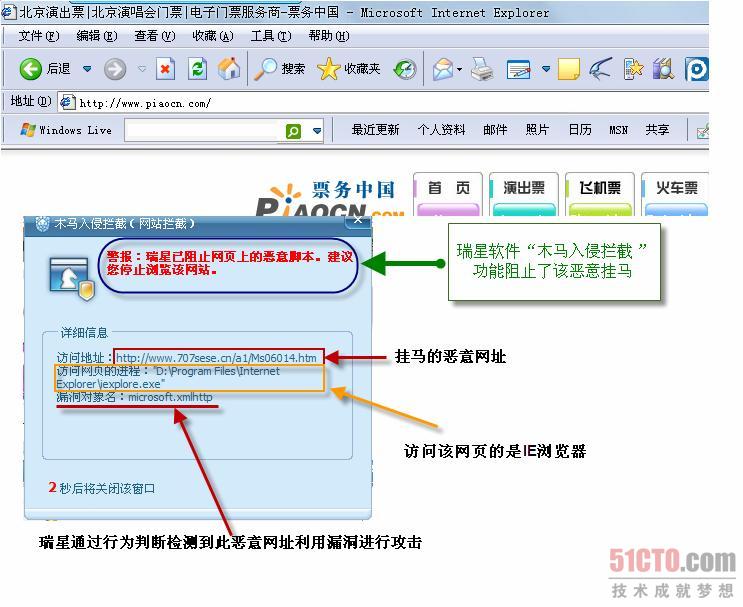The height and width of the screenshot is (607, 743).
Task: Open 共享 in Windows Live toolbar
Action: [657, 129]
